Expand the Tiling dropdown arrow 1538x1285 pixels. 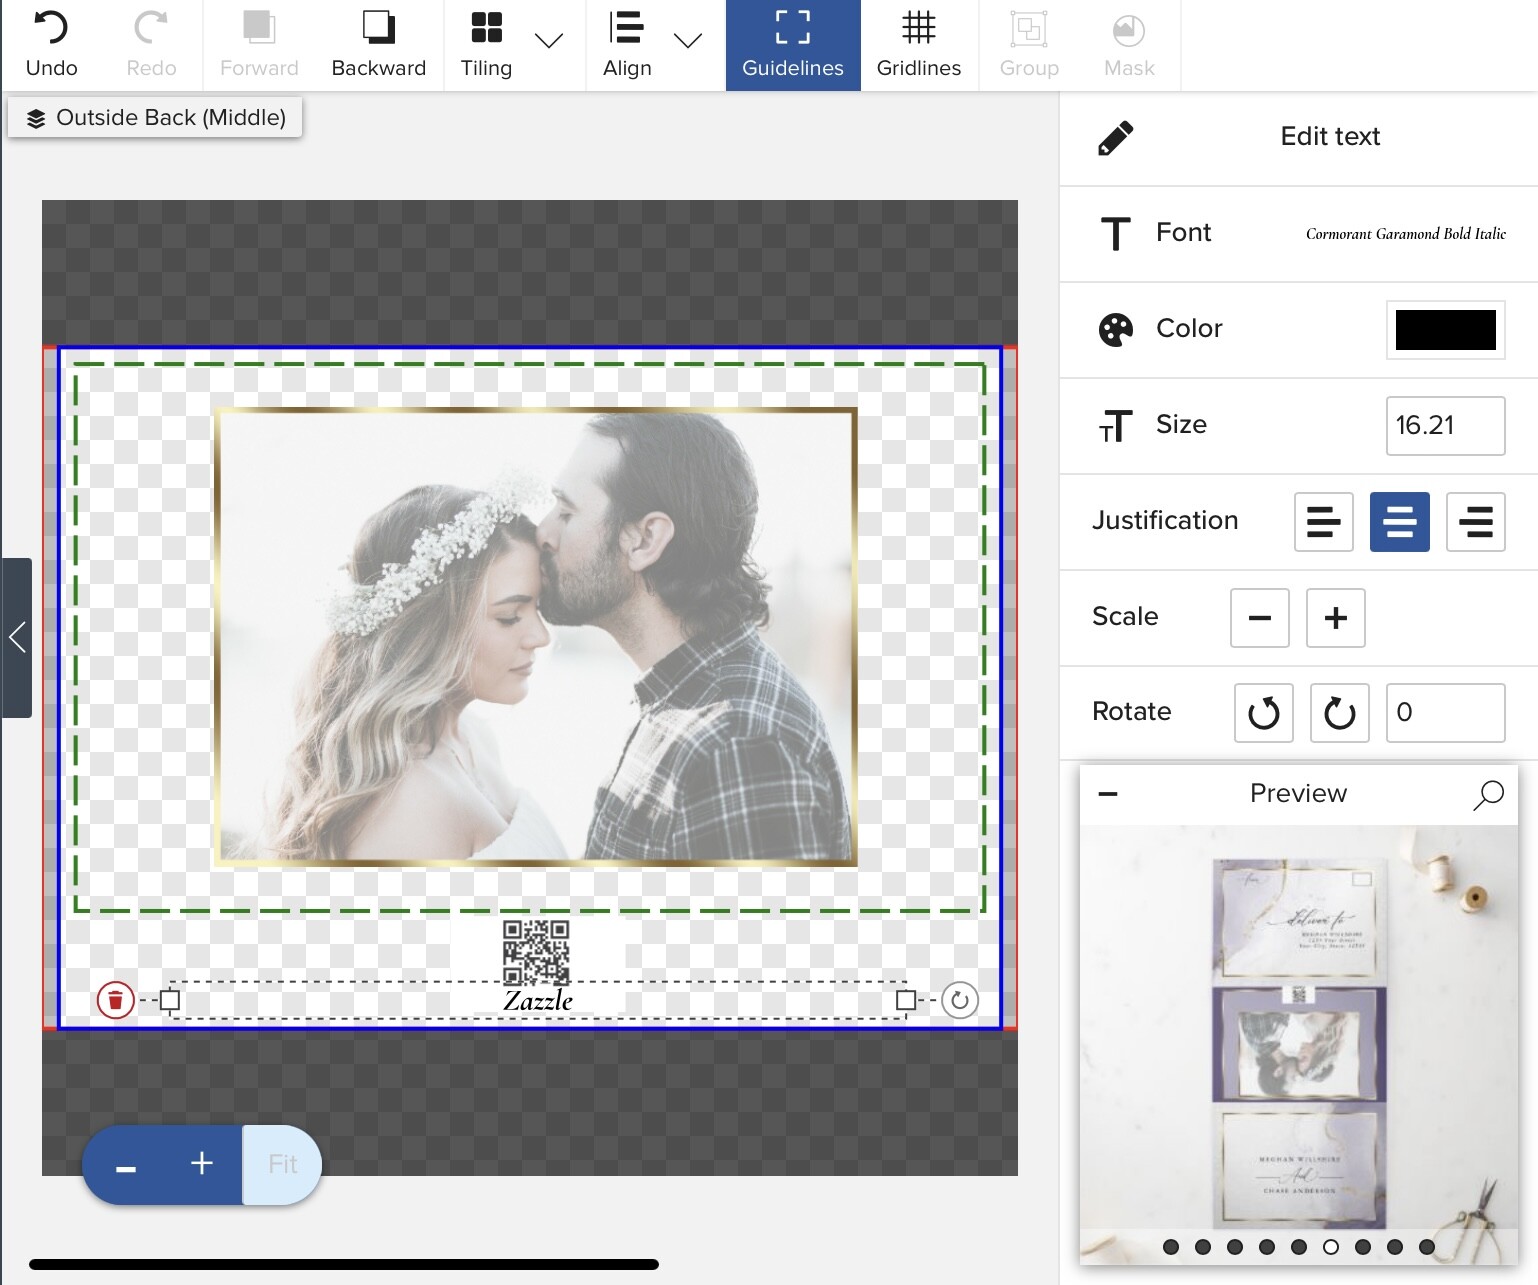coord(549,41)
